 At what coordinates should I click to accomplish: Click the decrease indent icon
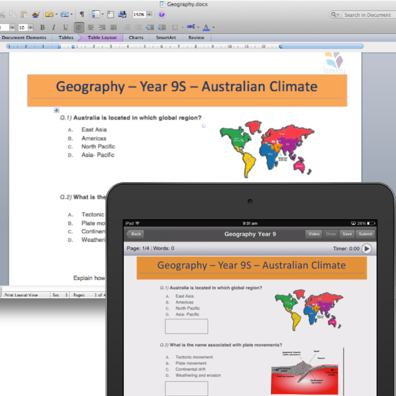(150, 27)
